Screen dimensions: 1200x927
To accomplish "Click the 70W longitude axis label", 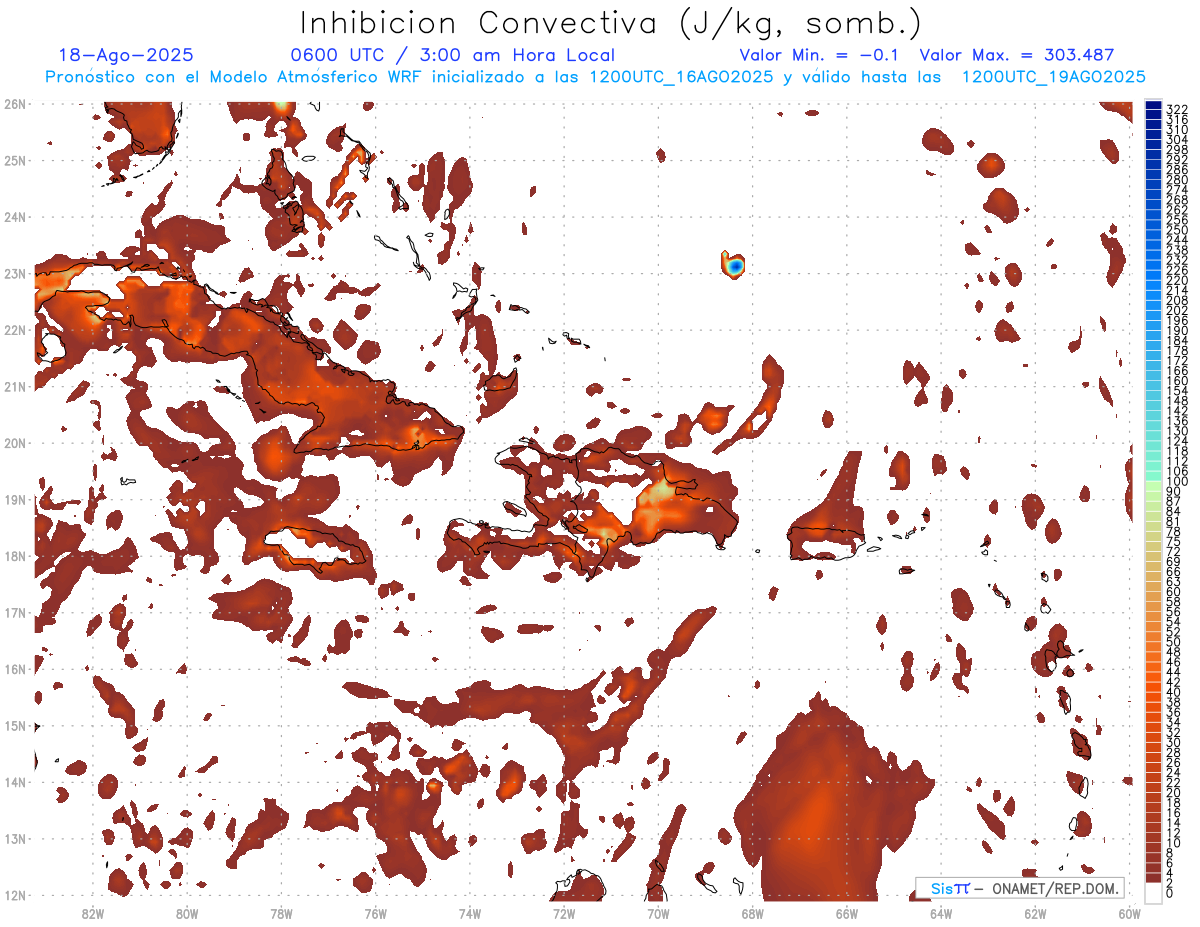I will click(658, 913).
